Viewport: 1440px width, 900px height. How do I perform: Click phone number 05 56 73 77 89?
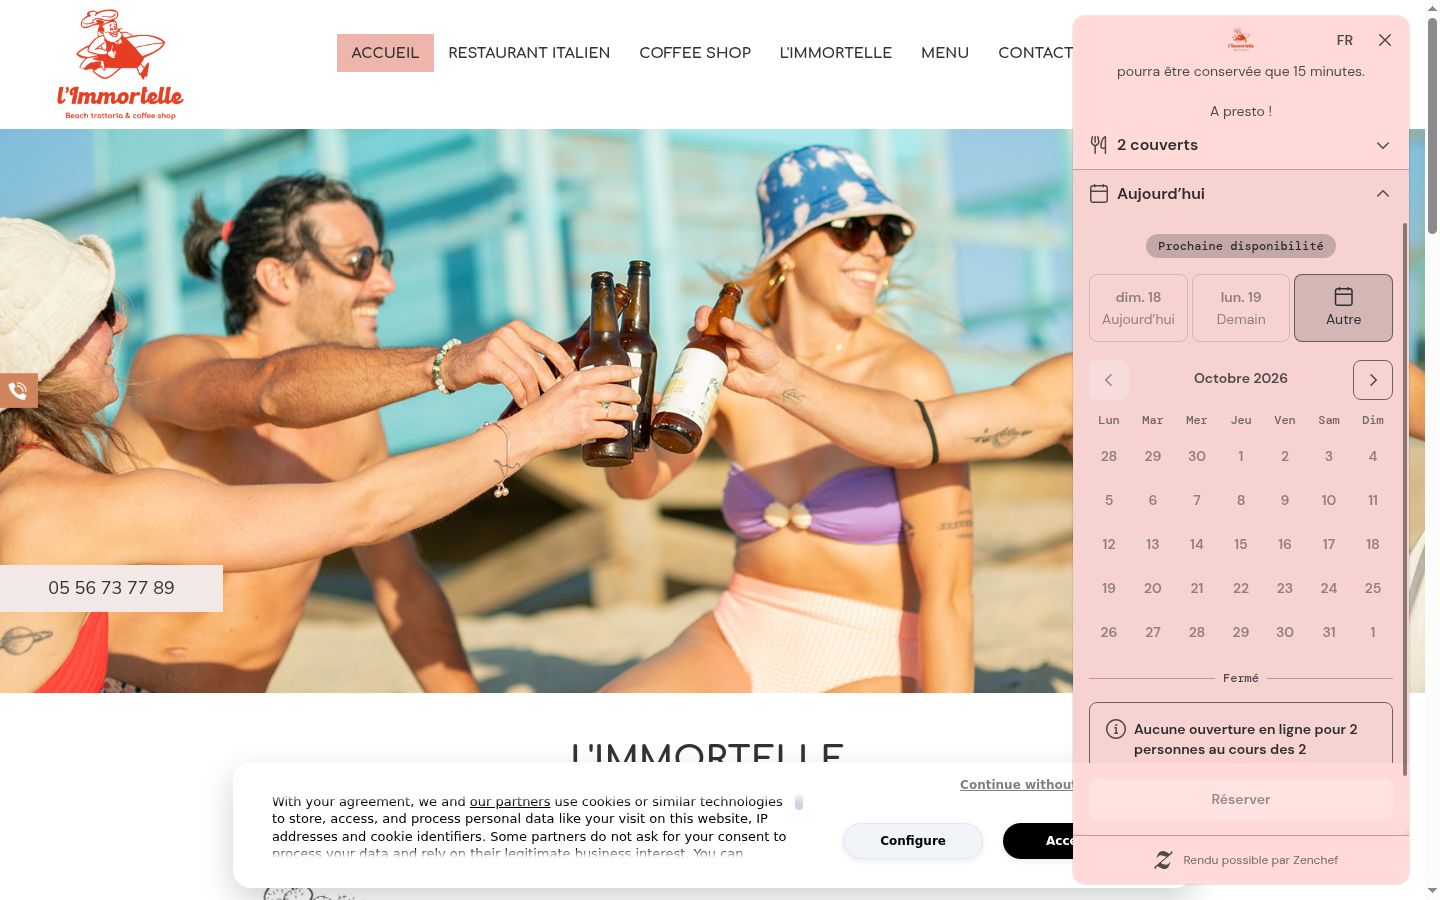pyautogui.click(x=111, y=588)
